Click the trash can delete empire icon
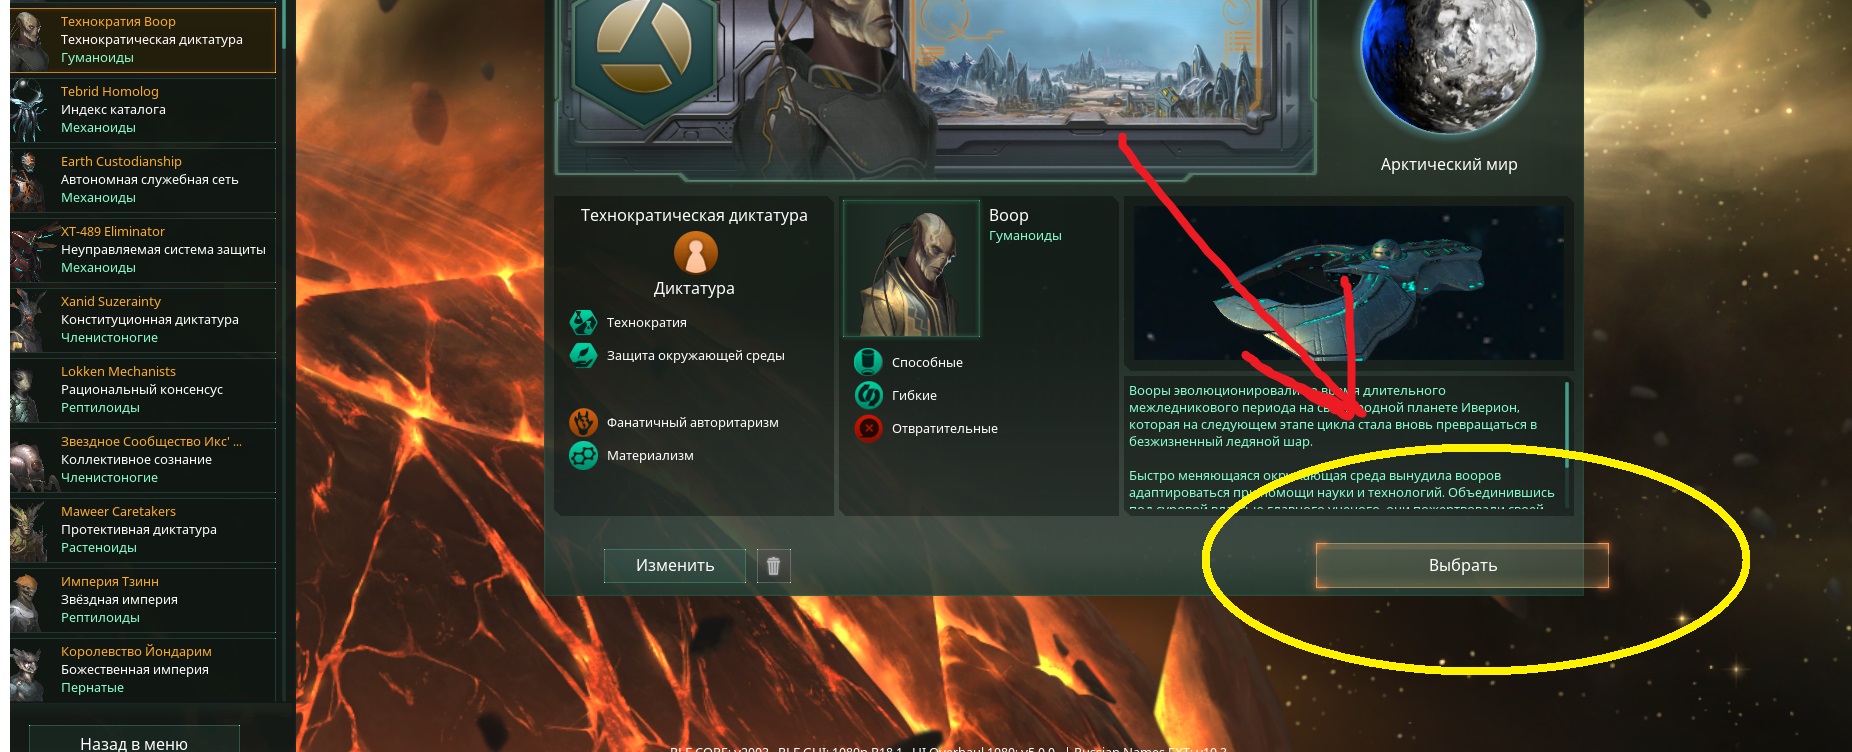 pyautogui.click(x=773, y=566)
